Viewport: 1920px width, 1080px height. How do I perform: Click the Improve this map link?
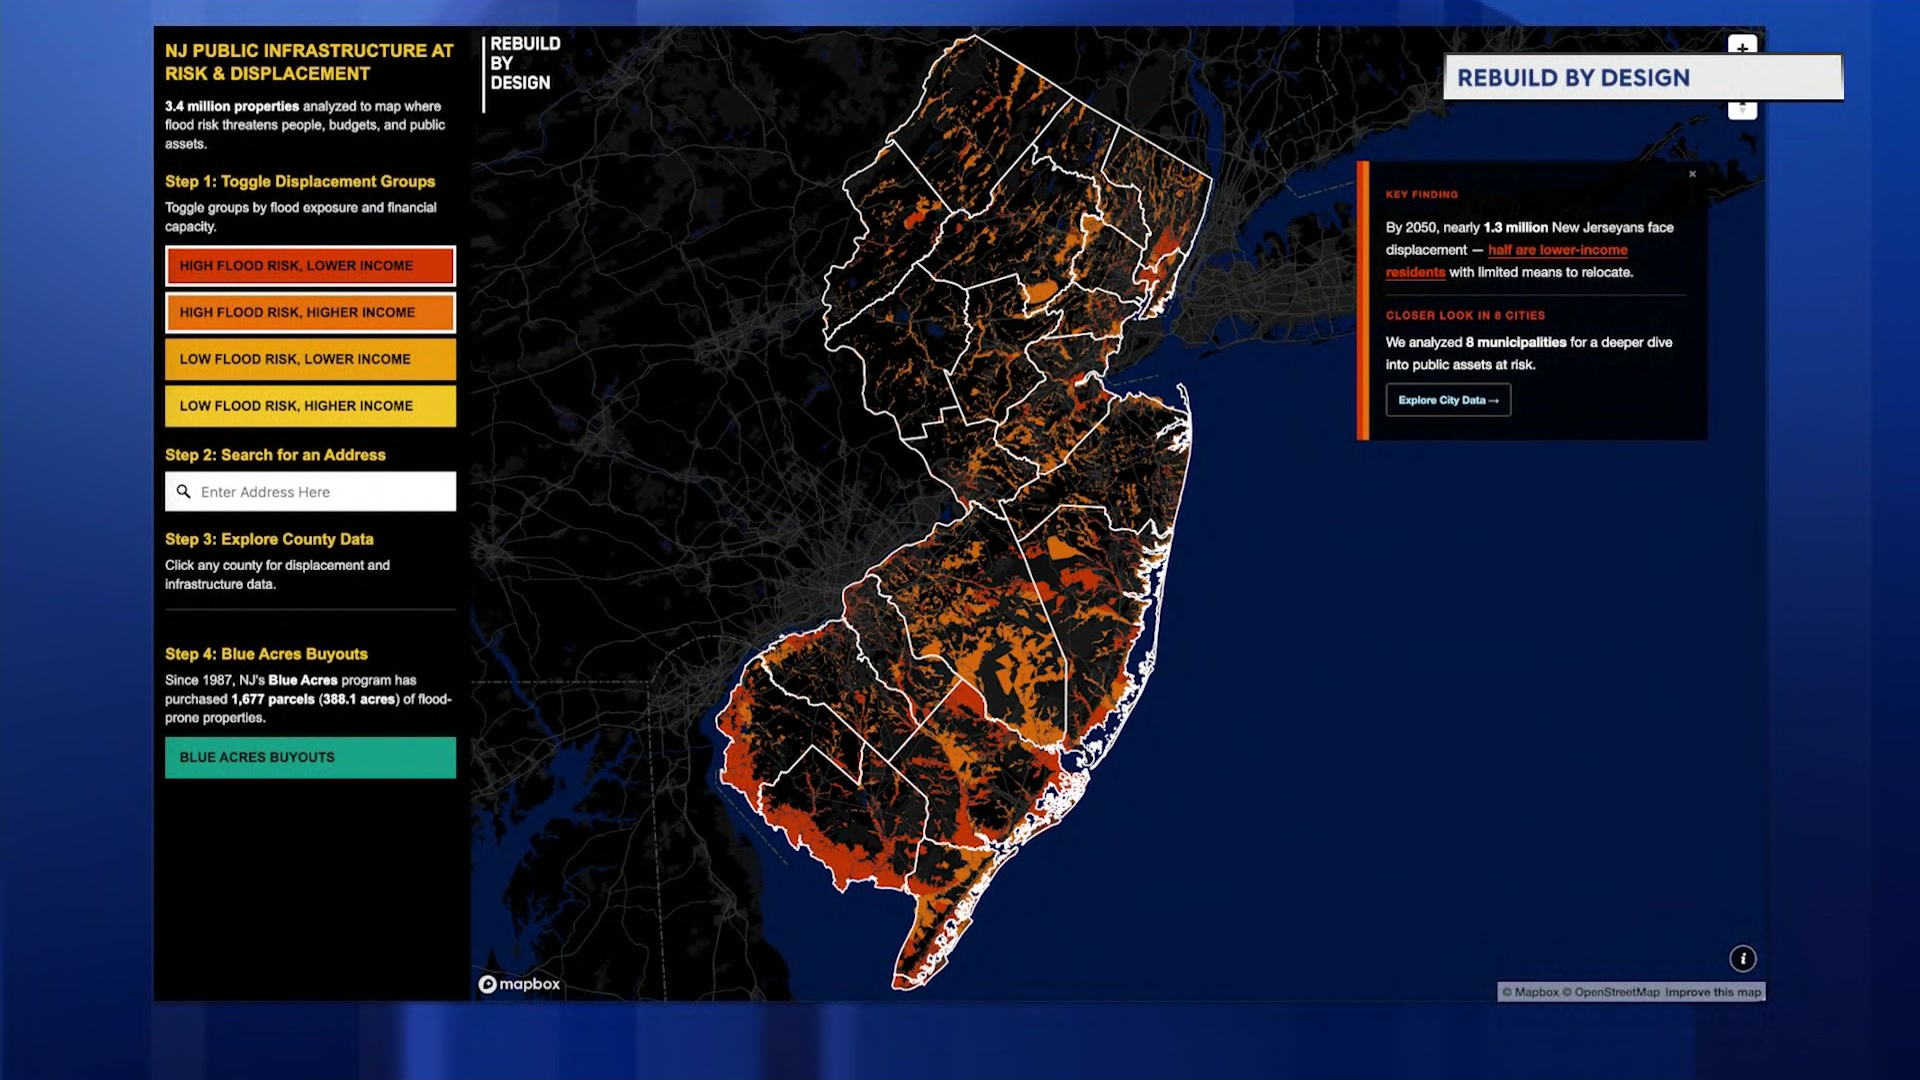click(1712, 992)
